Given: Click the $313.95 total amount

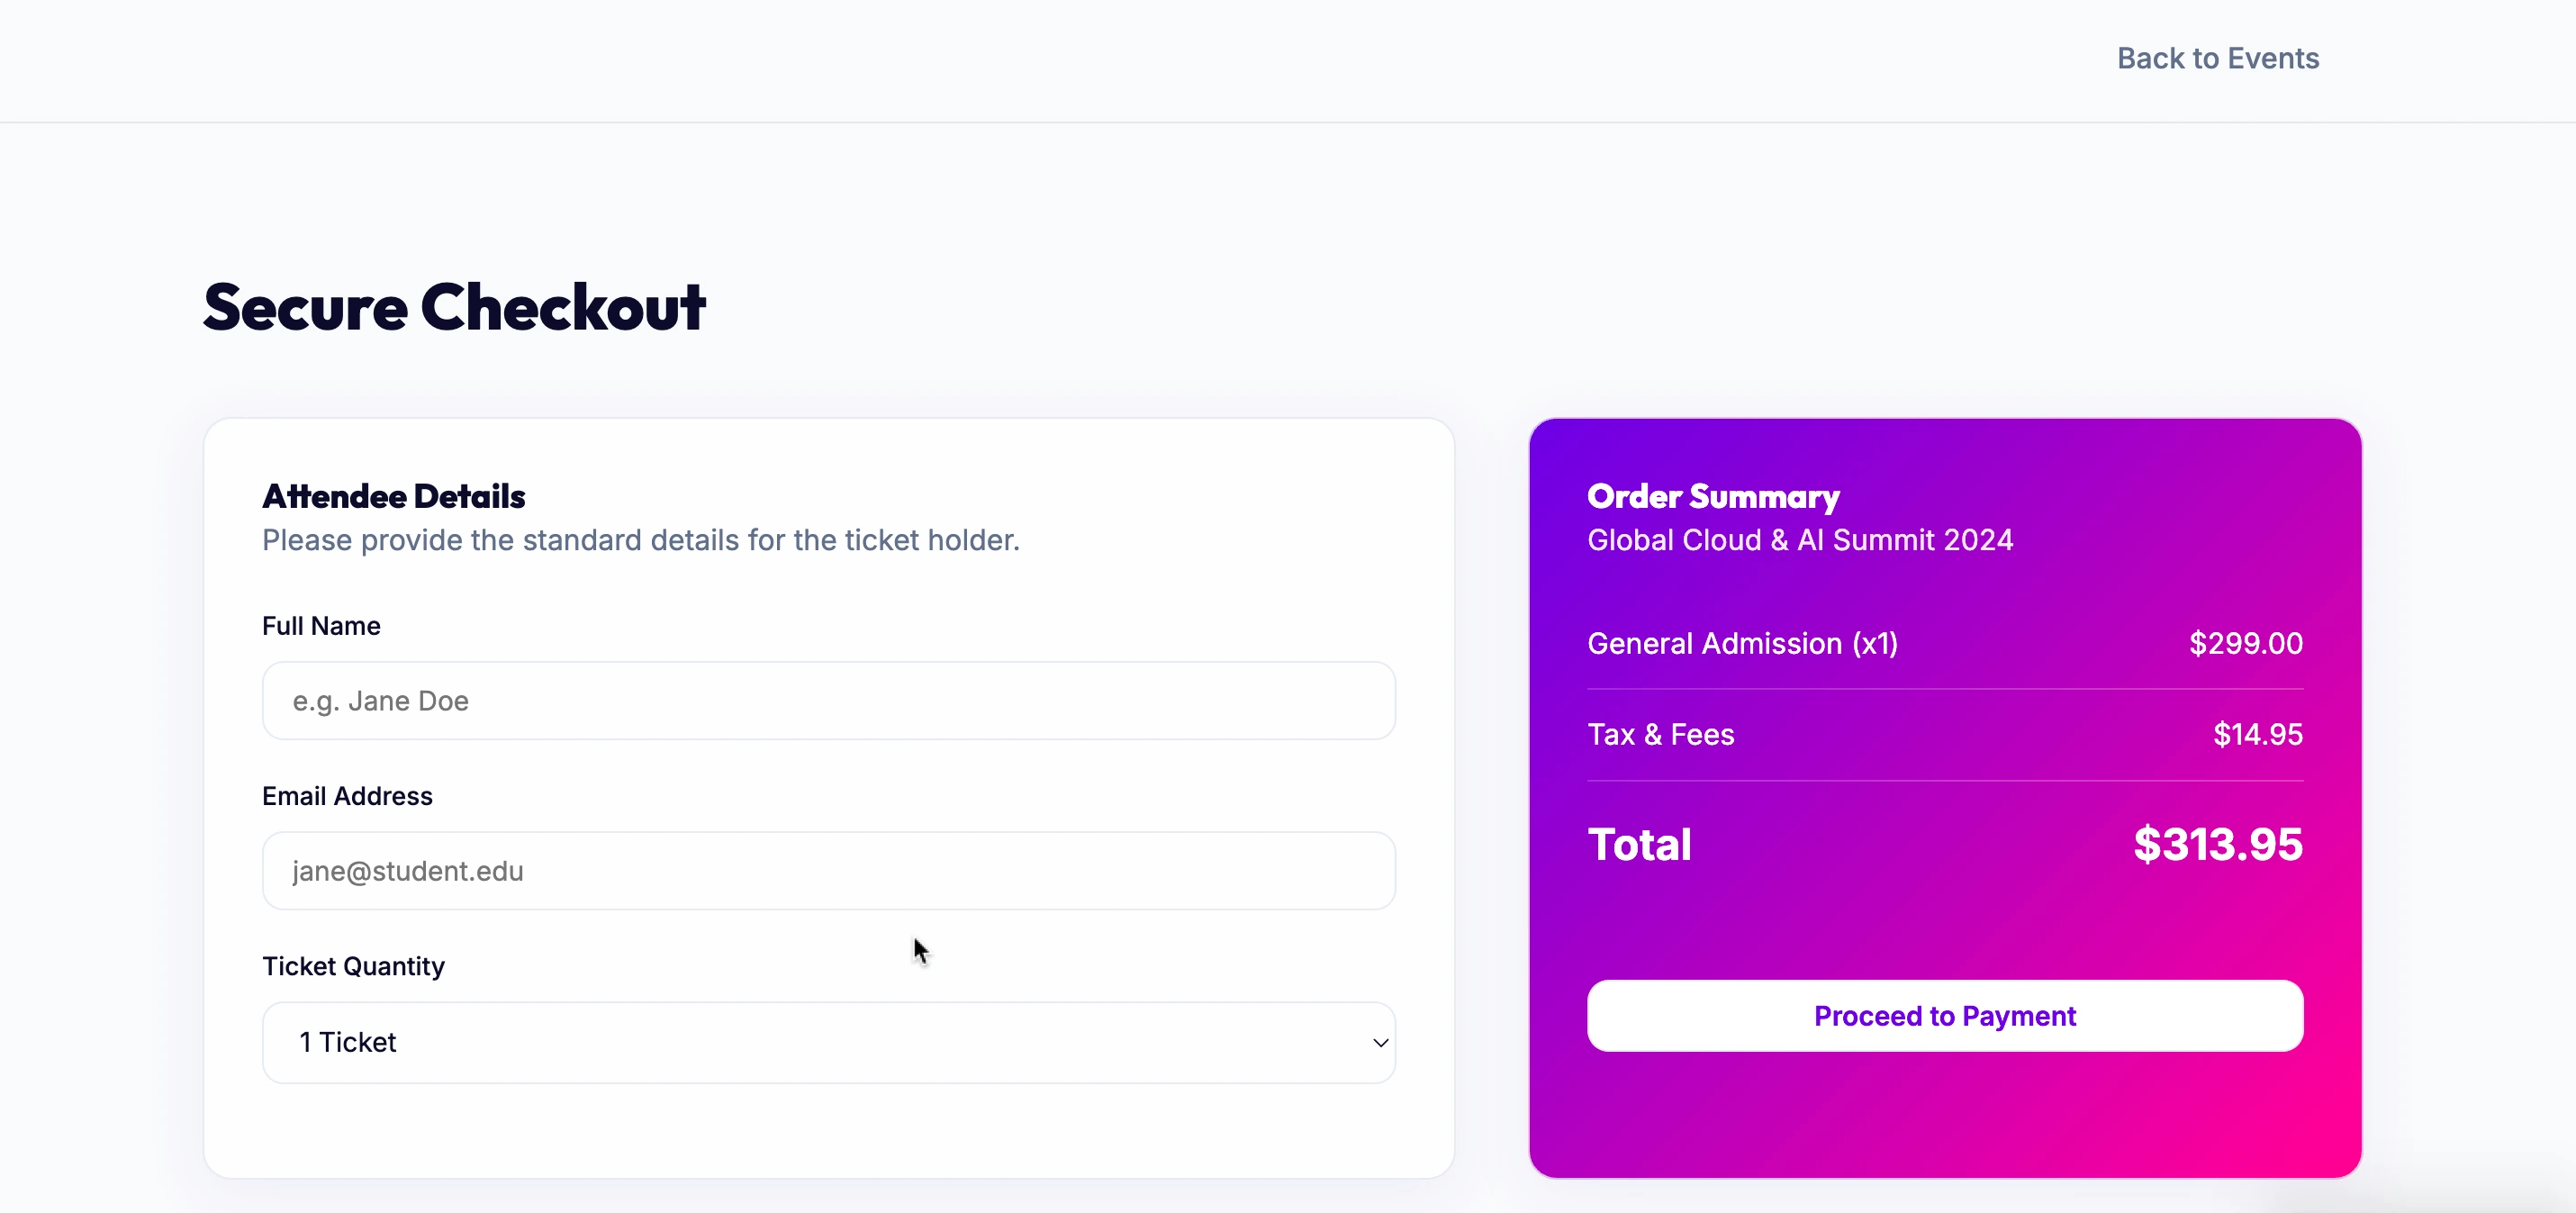Looking at the screenshot, I should pos(2217,845).
